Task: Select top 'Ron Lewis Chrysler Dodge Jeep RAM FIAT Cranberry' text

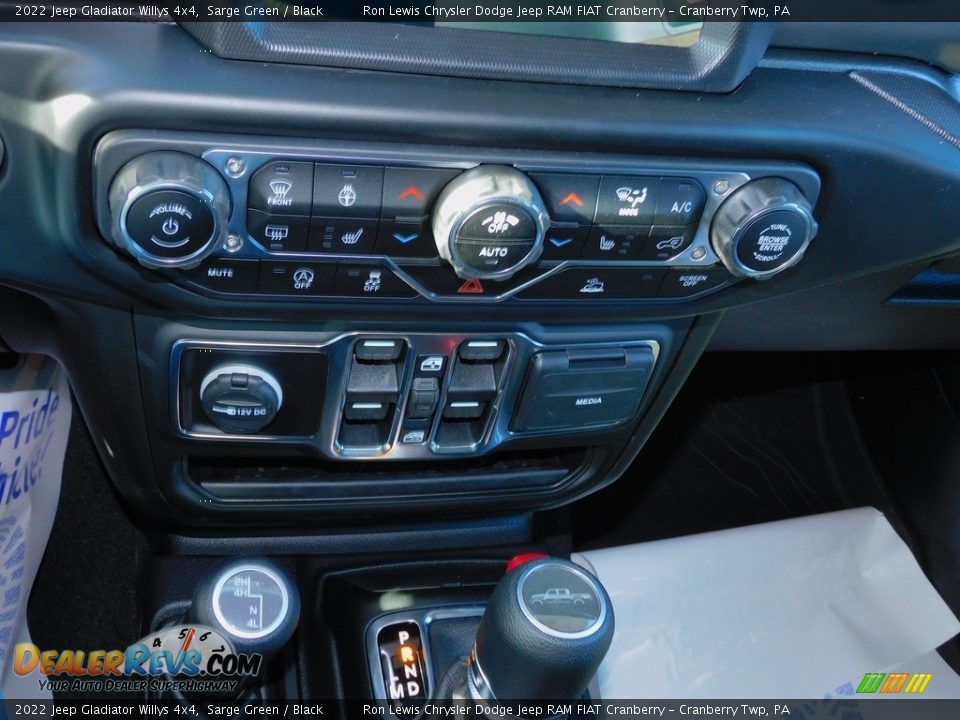Action: pyautogui.click(x=514, y=10)
